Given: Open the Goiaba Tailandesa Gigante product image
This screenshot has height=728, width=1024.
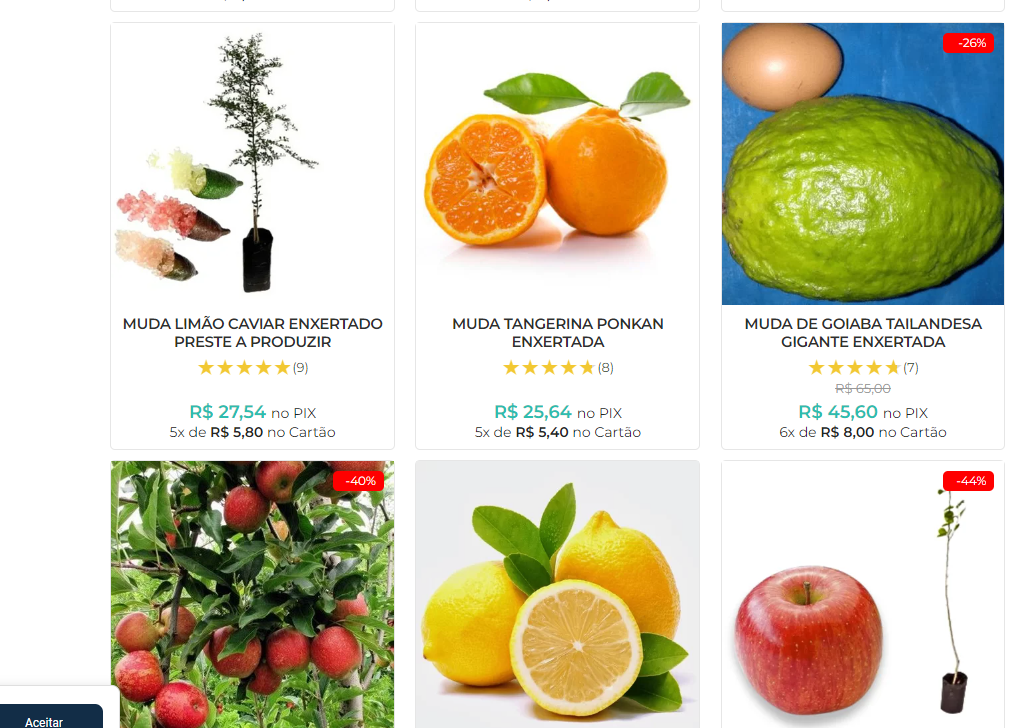Looking at the screenshot, I should point(863,164).
